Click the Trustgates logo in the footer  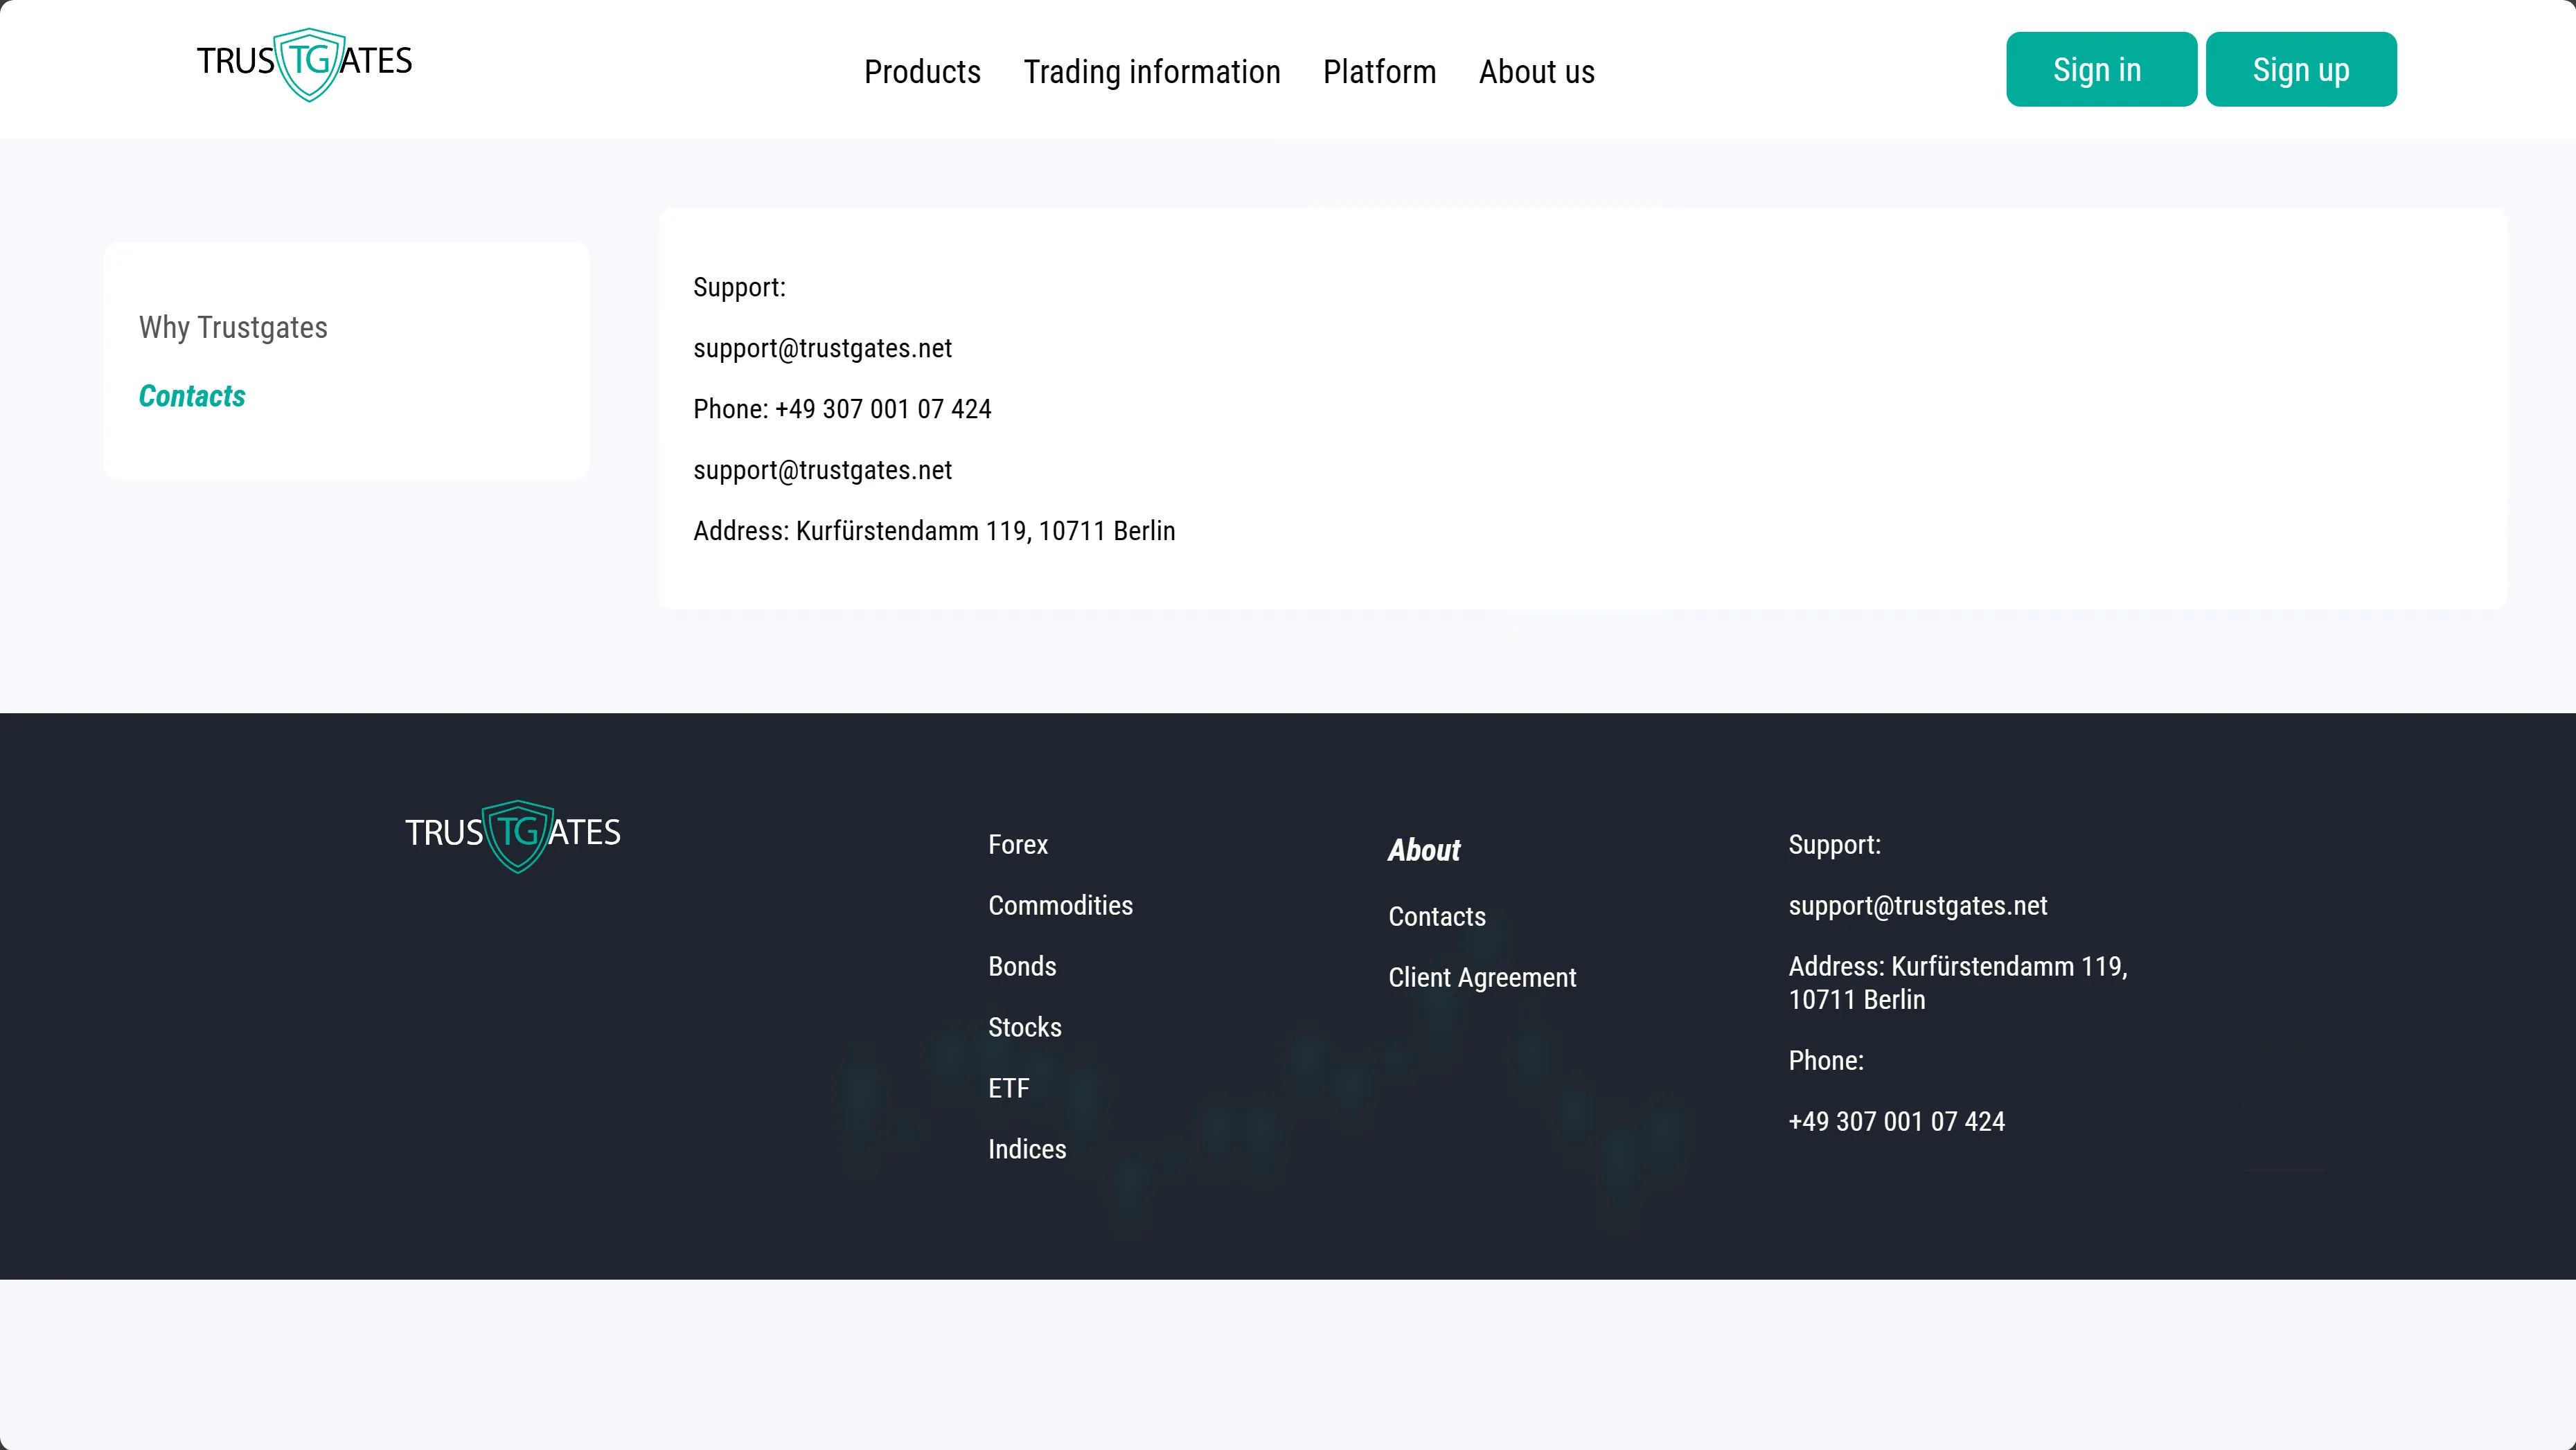coord(512,836)
